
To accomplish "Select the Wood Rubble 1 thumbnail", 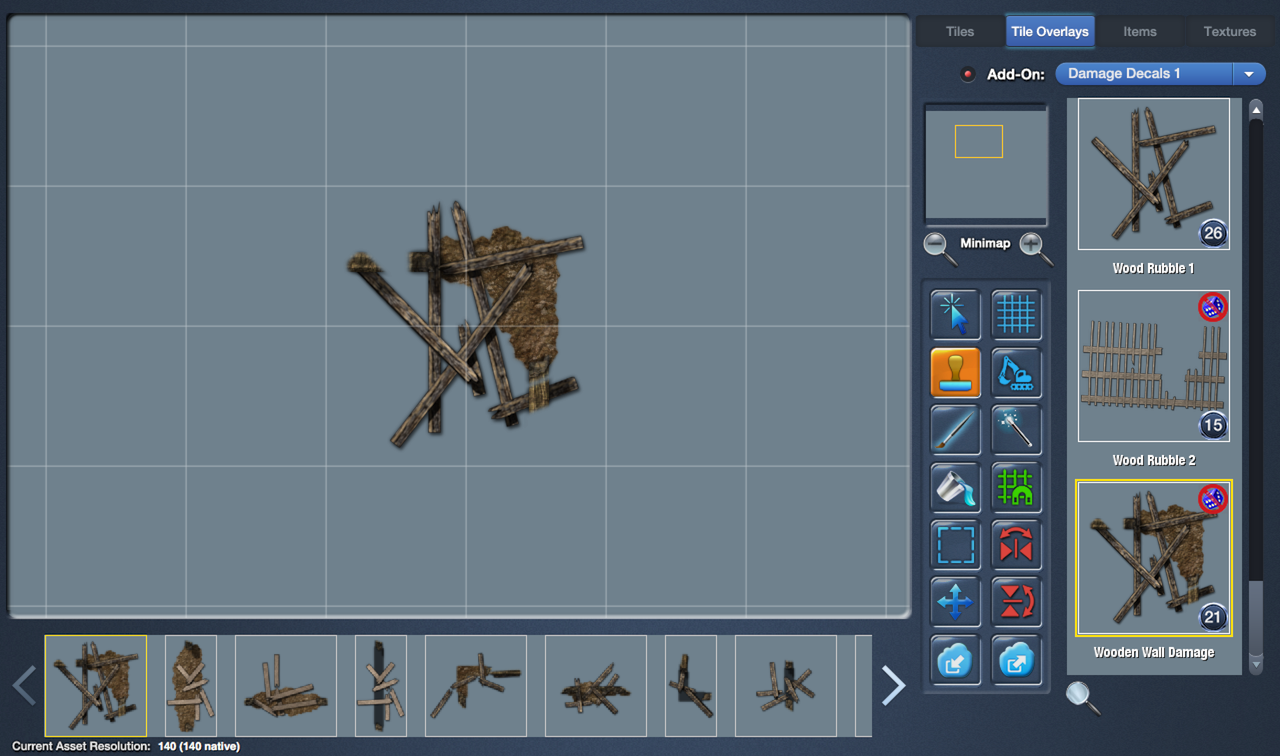I will point(1153,174).
